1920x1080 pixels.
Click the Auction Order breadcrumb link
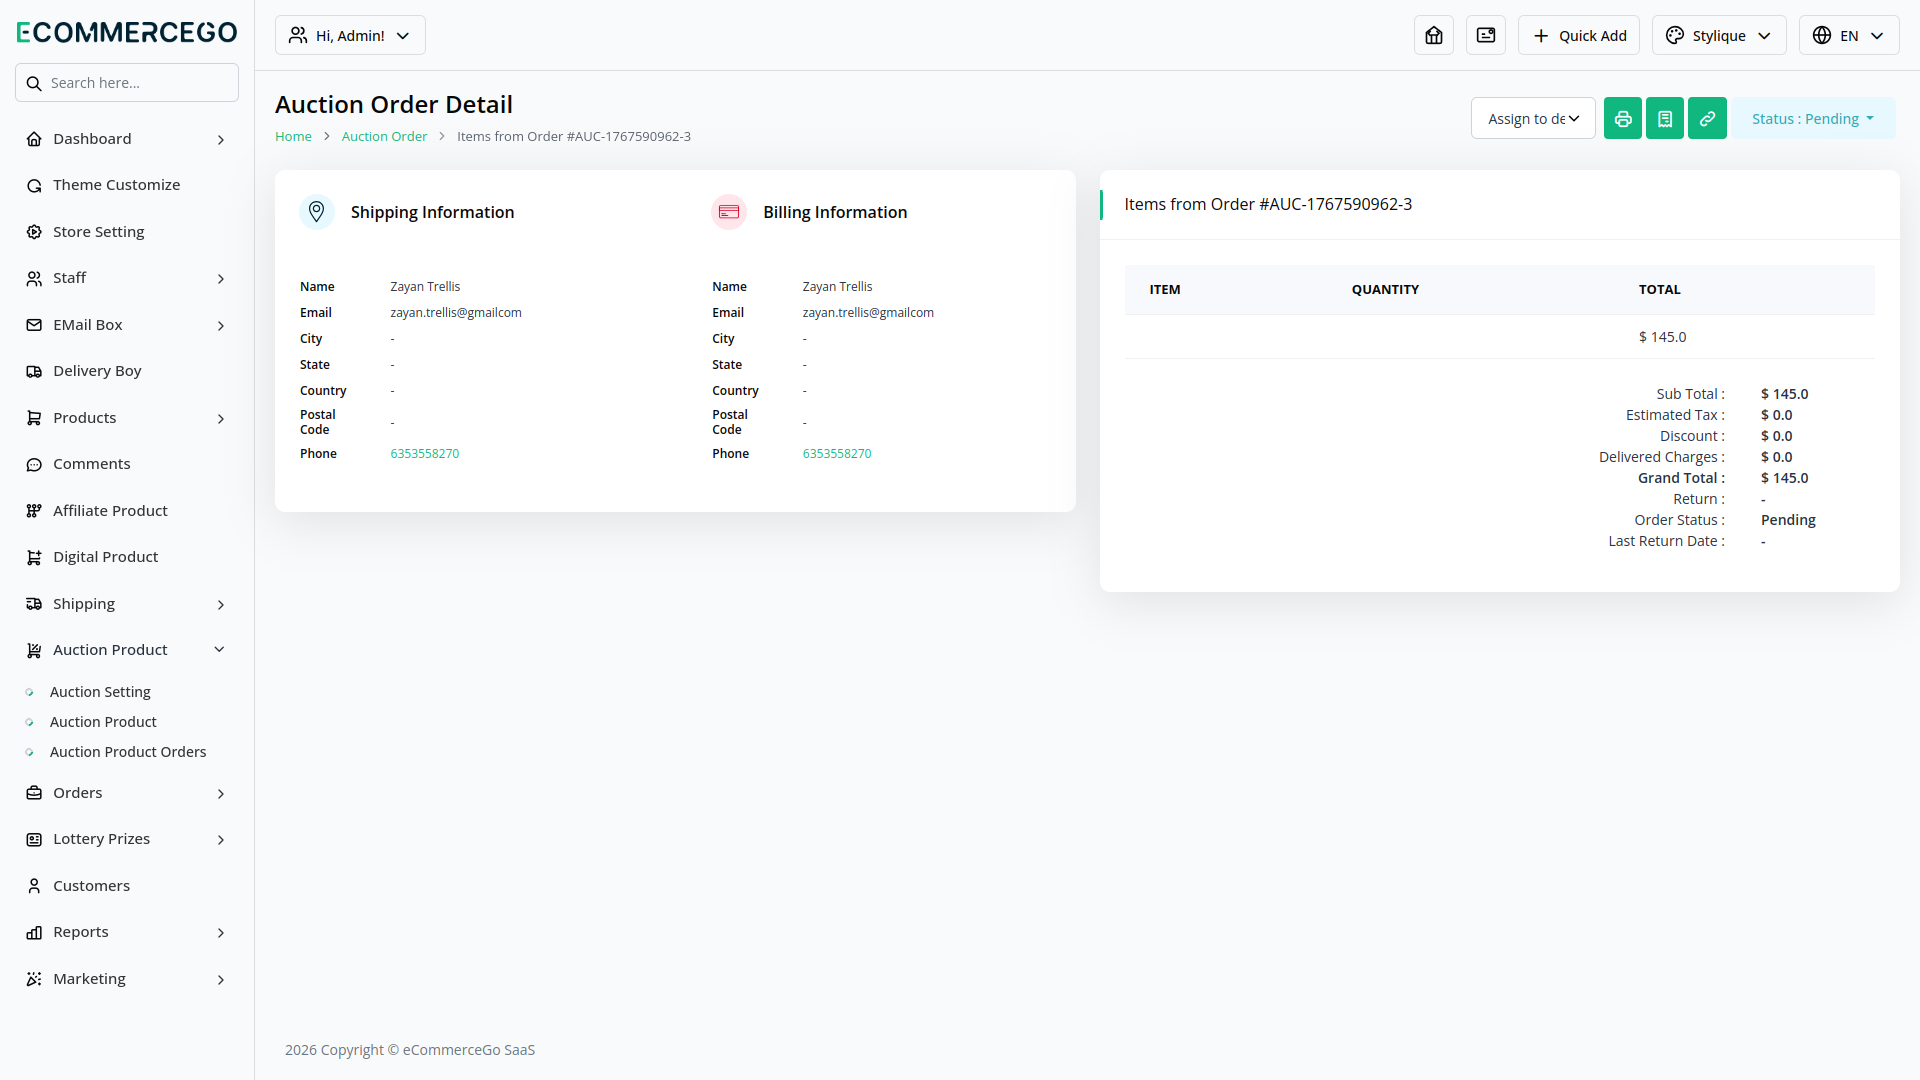(384, 136)
